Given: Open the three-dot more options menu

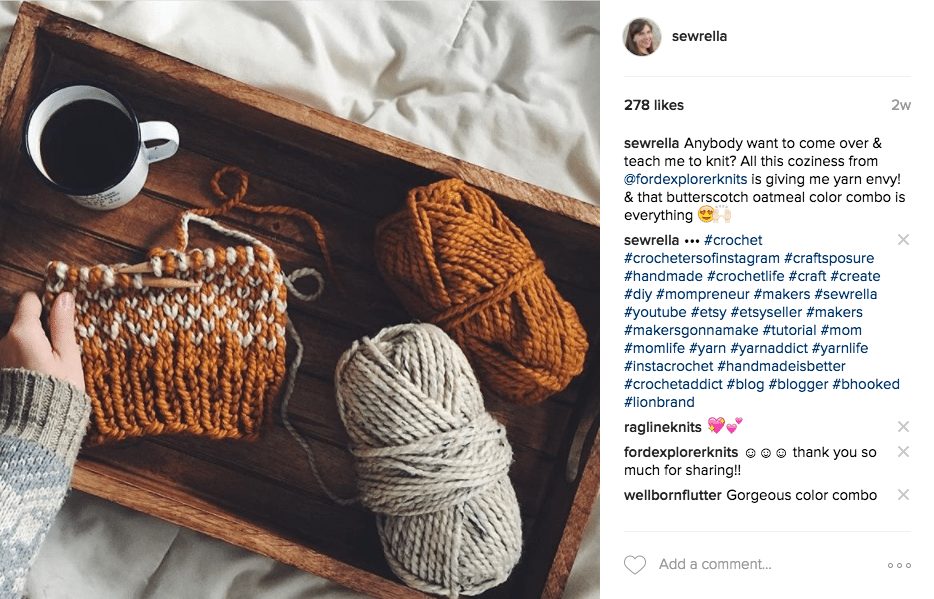Looking at the screenshot, I should [x=899, y=565].
